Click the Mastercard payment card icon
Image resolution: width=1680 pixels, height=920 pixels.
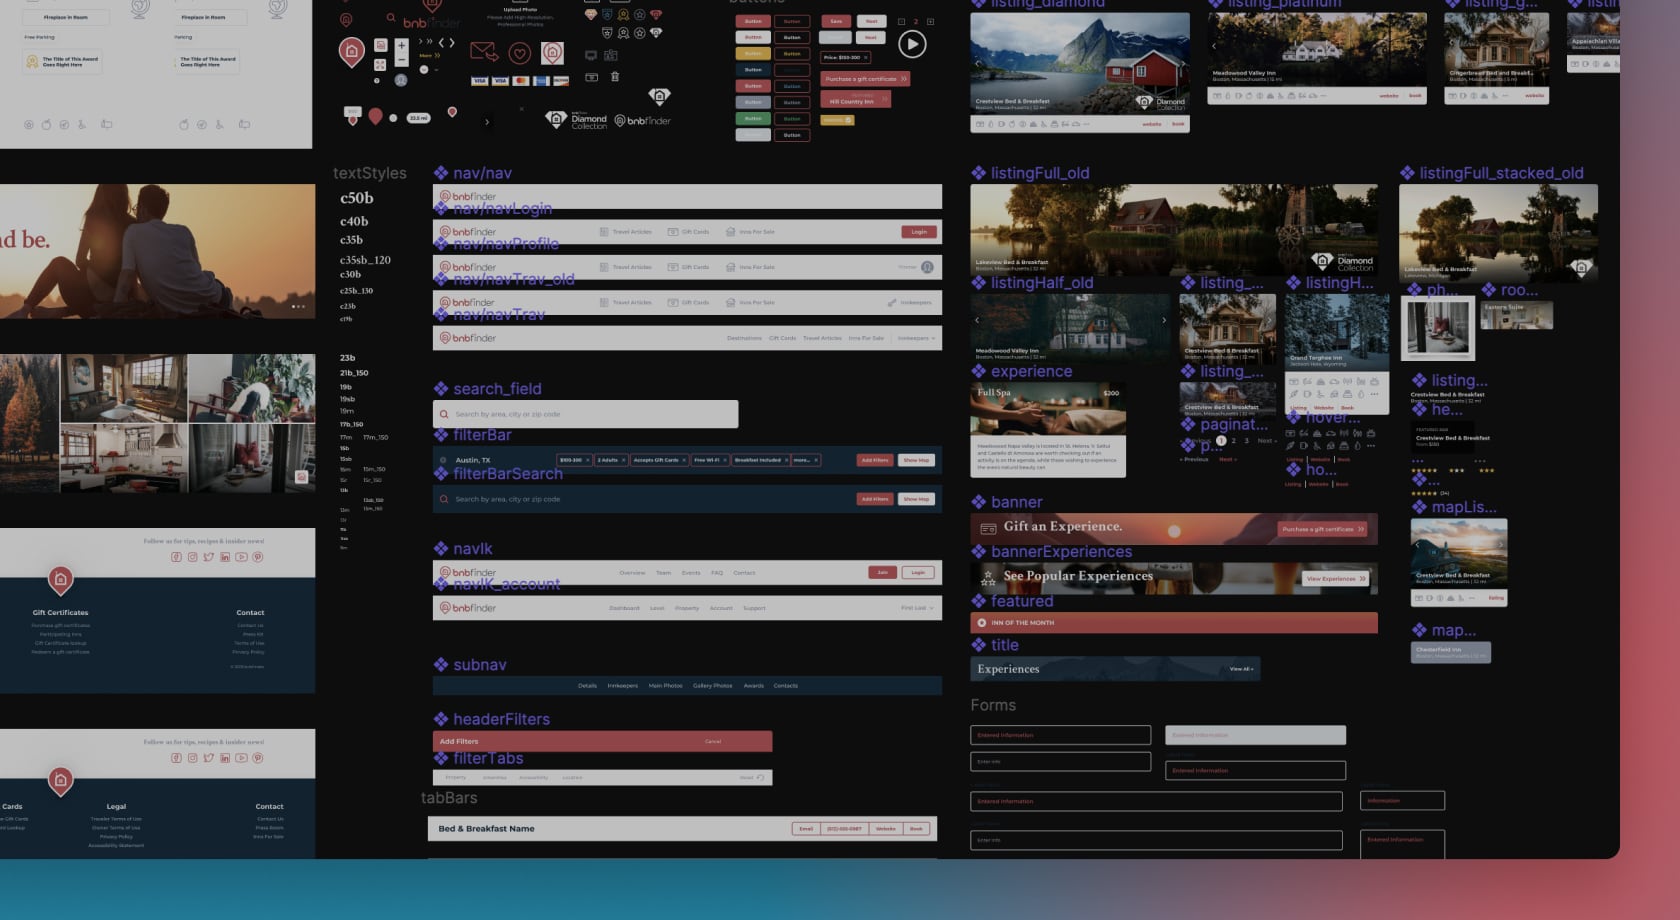pos(520,81)
